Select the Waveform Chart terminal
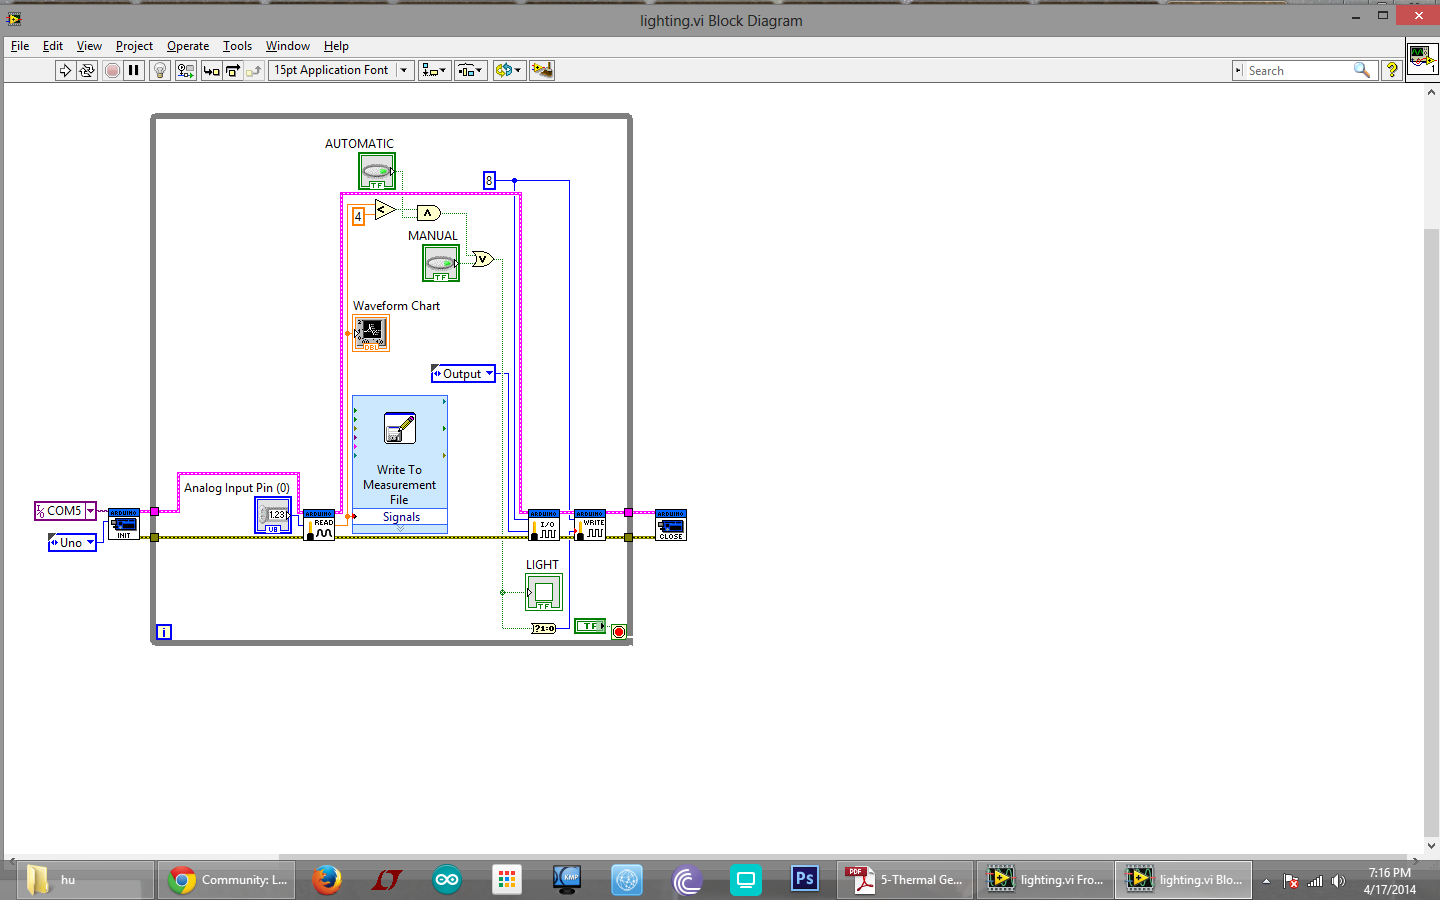Viewport: 1440px width, 900px height. tap(371, 333)
